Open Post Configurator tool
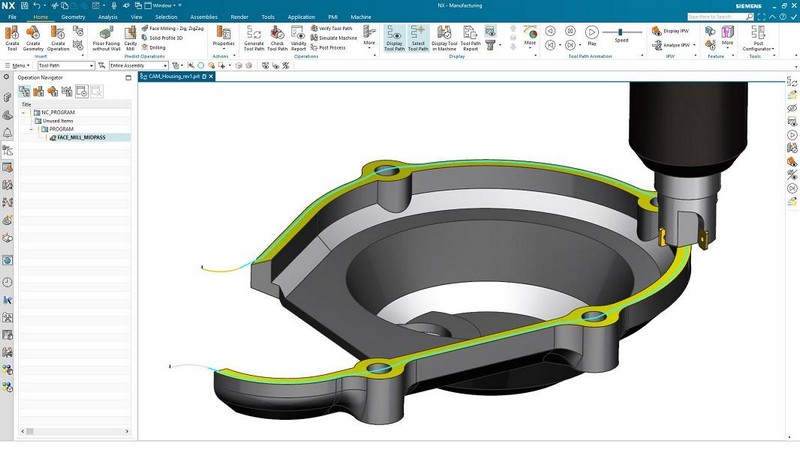Screen dimensions: 800x450 tap(758, 38)
